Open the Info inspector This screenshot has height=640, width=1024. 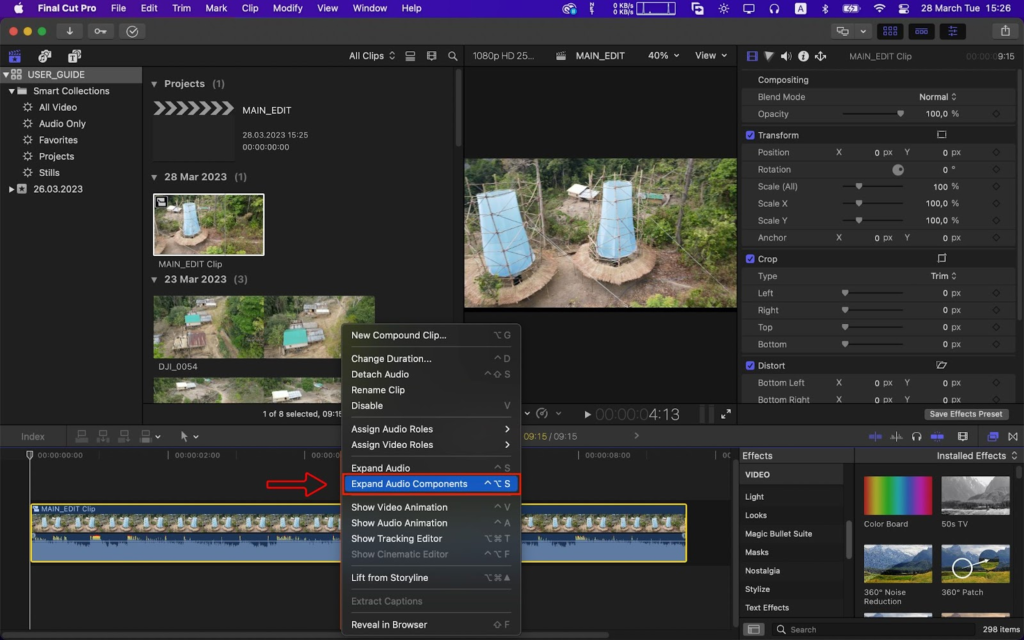coord(803,56)
